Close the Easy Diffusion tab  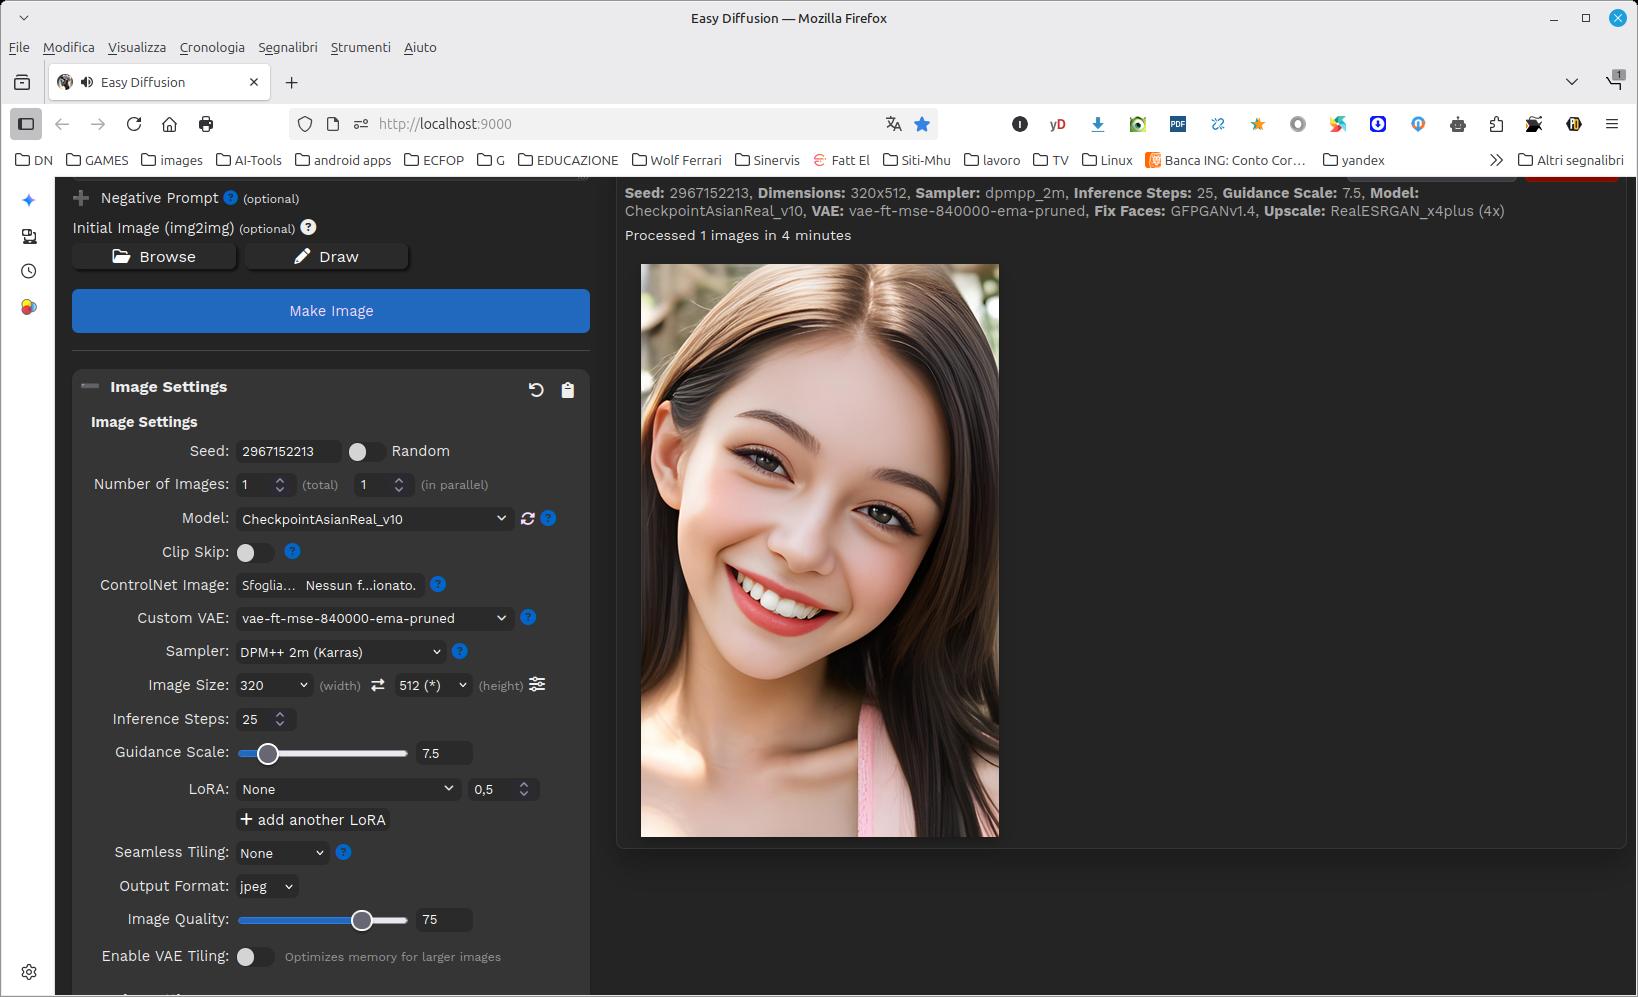(254, 82)
